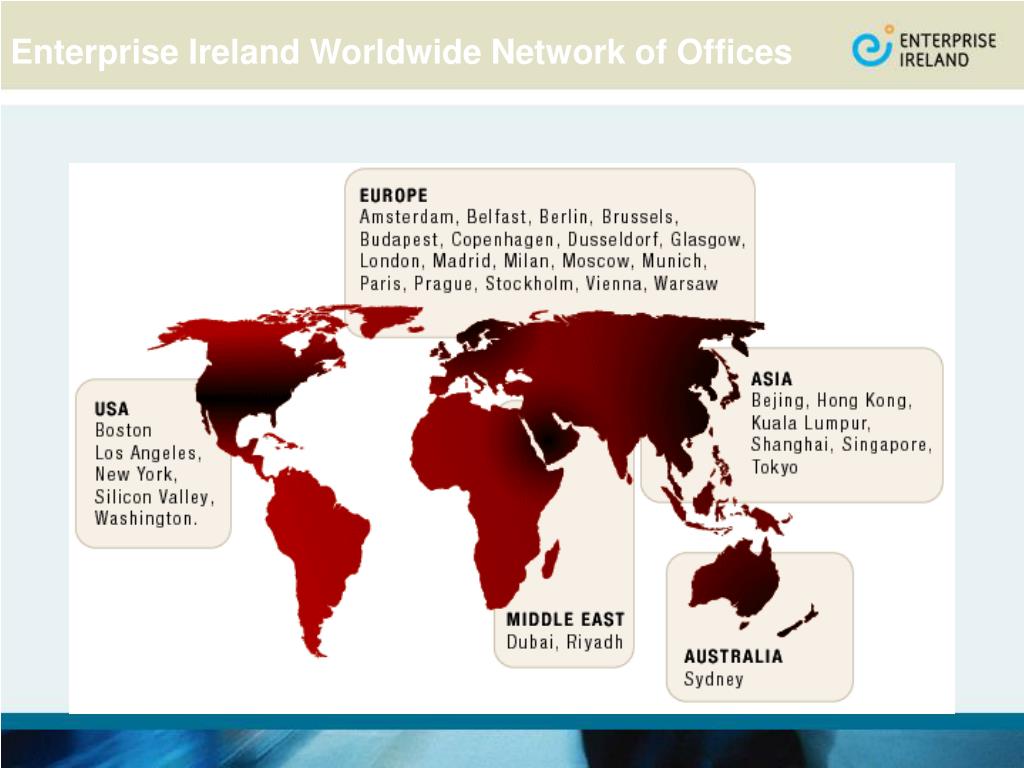The height and width of the screenshot is (768, 1024).
Task: Click 'Kuala Lumpur,' in the Asia list
Action: 811,423
